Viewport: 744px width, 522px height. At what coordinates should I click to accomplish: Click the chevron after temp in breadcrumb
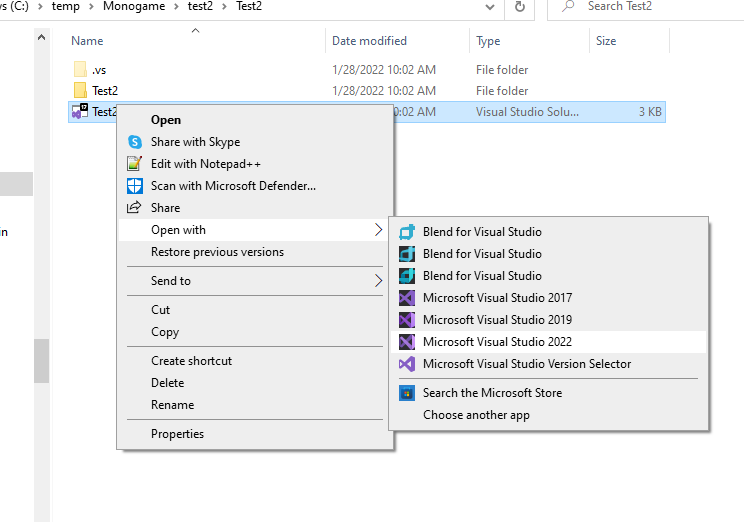[91, 7]
